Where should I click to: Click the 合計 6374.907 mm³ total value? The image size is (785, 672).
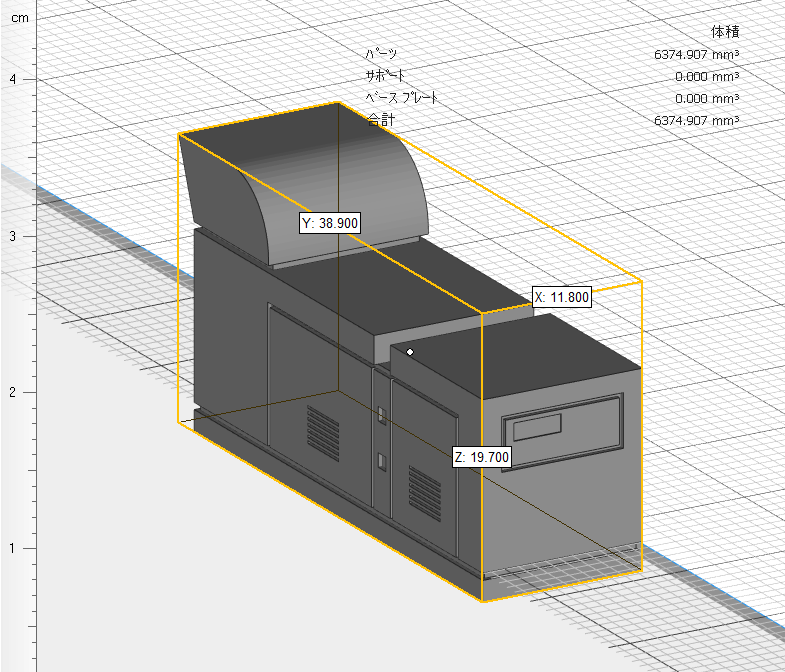[x=696, y=121]
